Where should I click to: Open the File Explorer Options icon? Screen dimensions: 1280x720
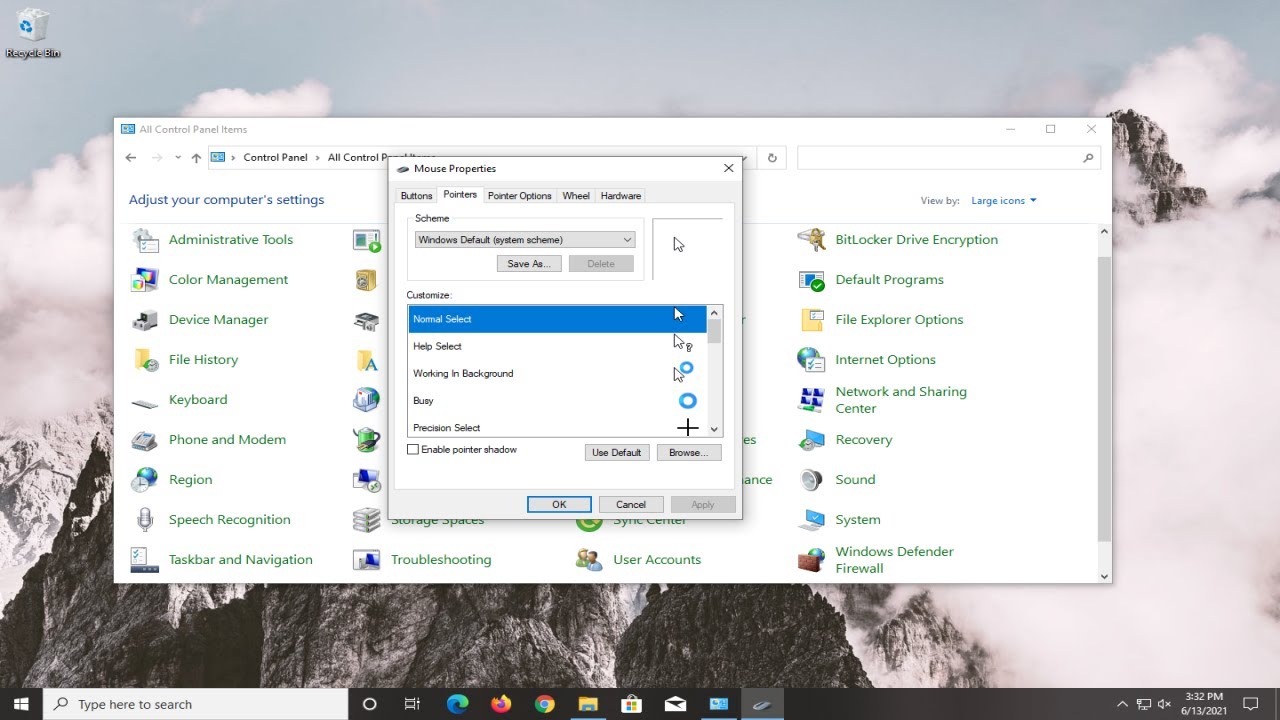tap(811, 320)
